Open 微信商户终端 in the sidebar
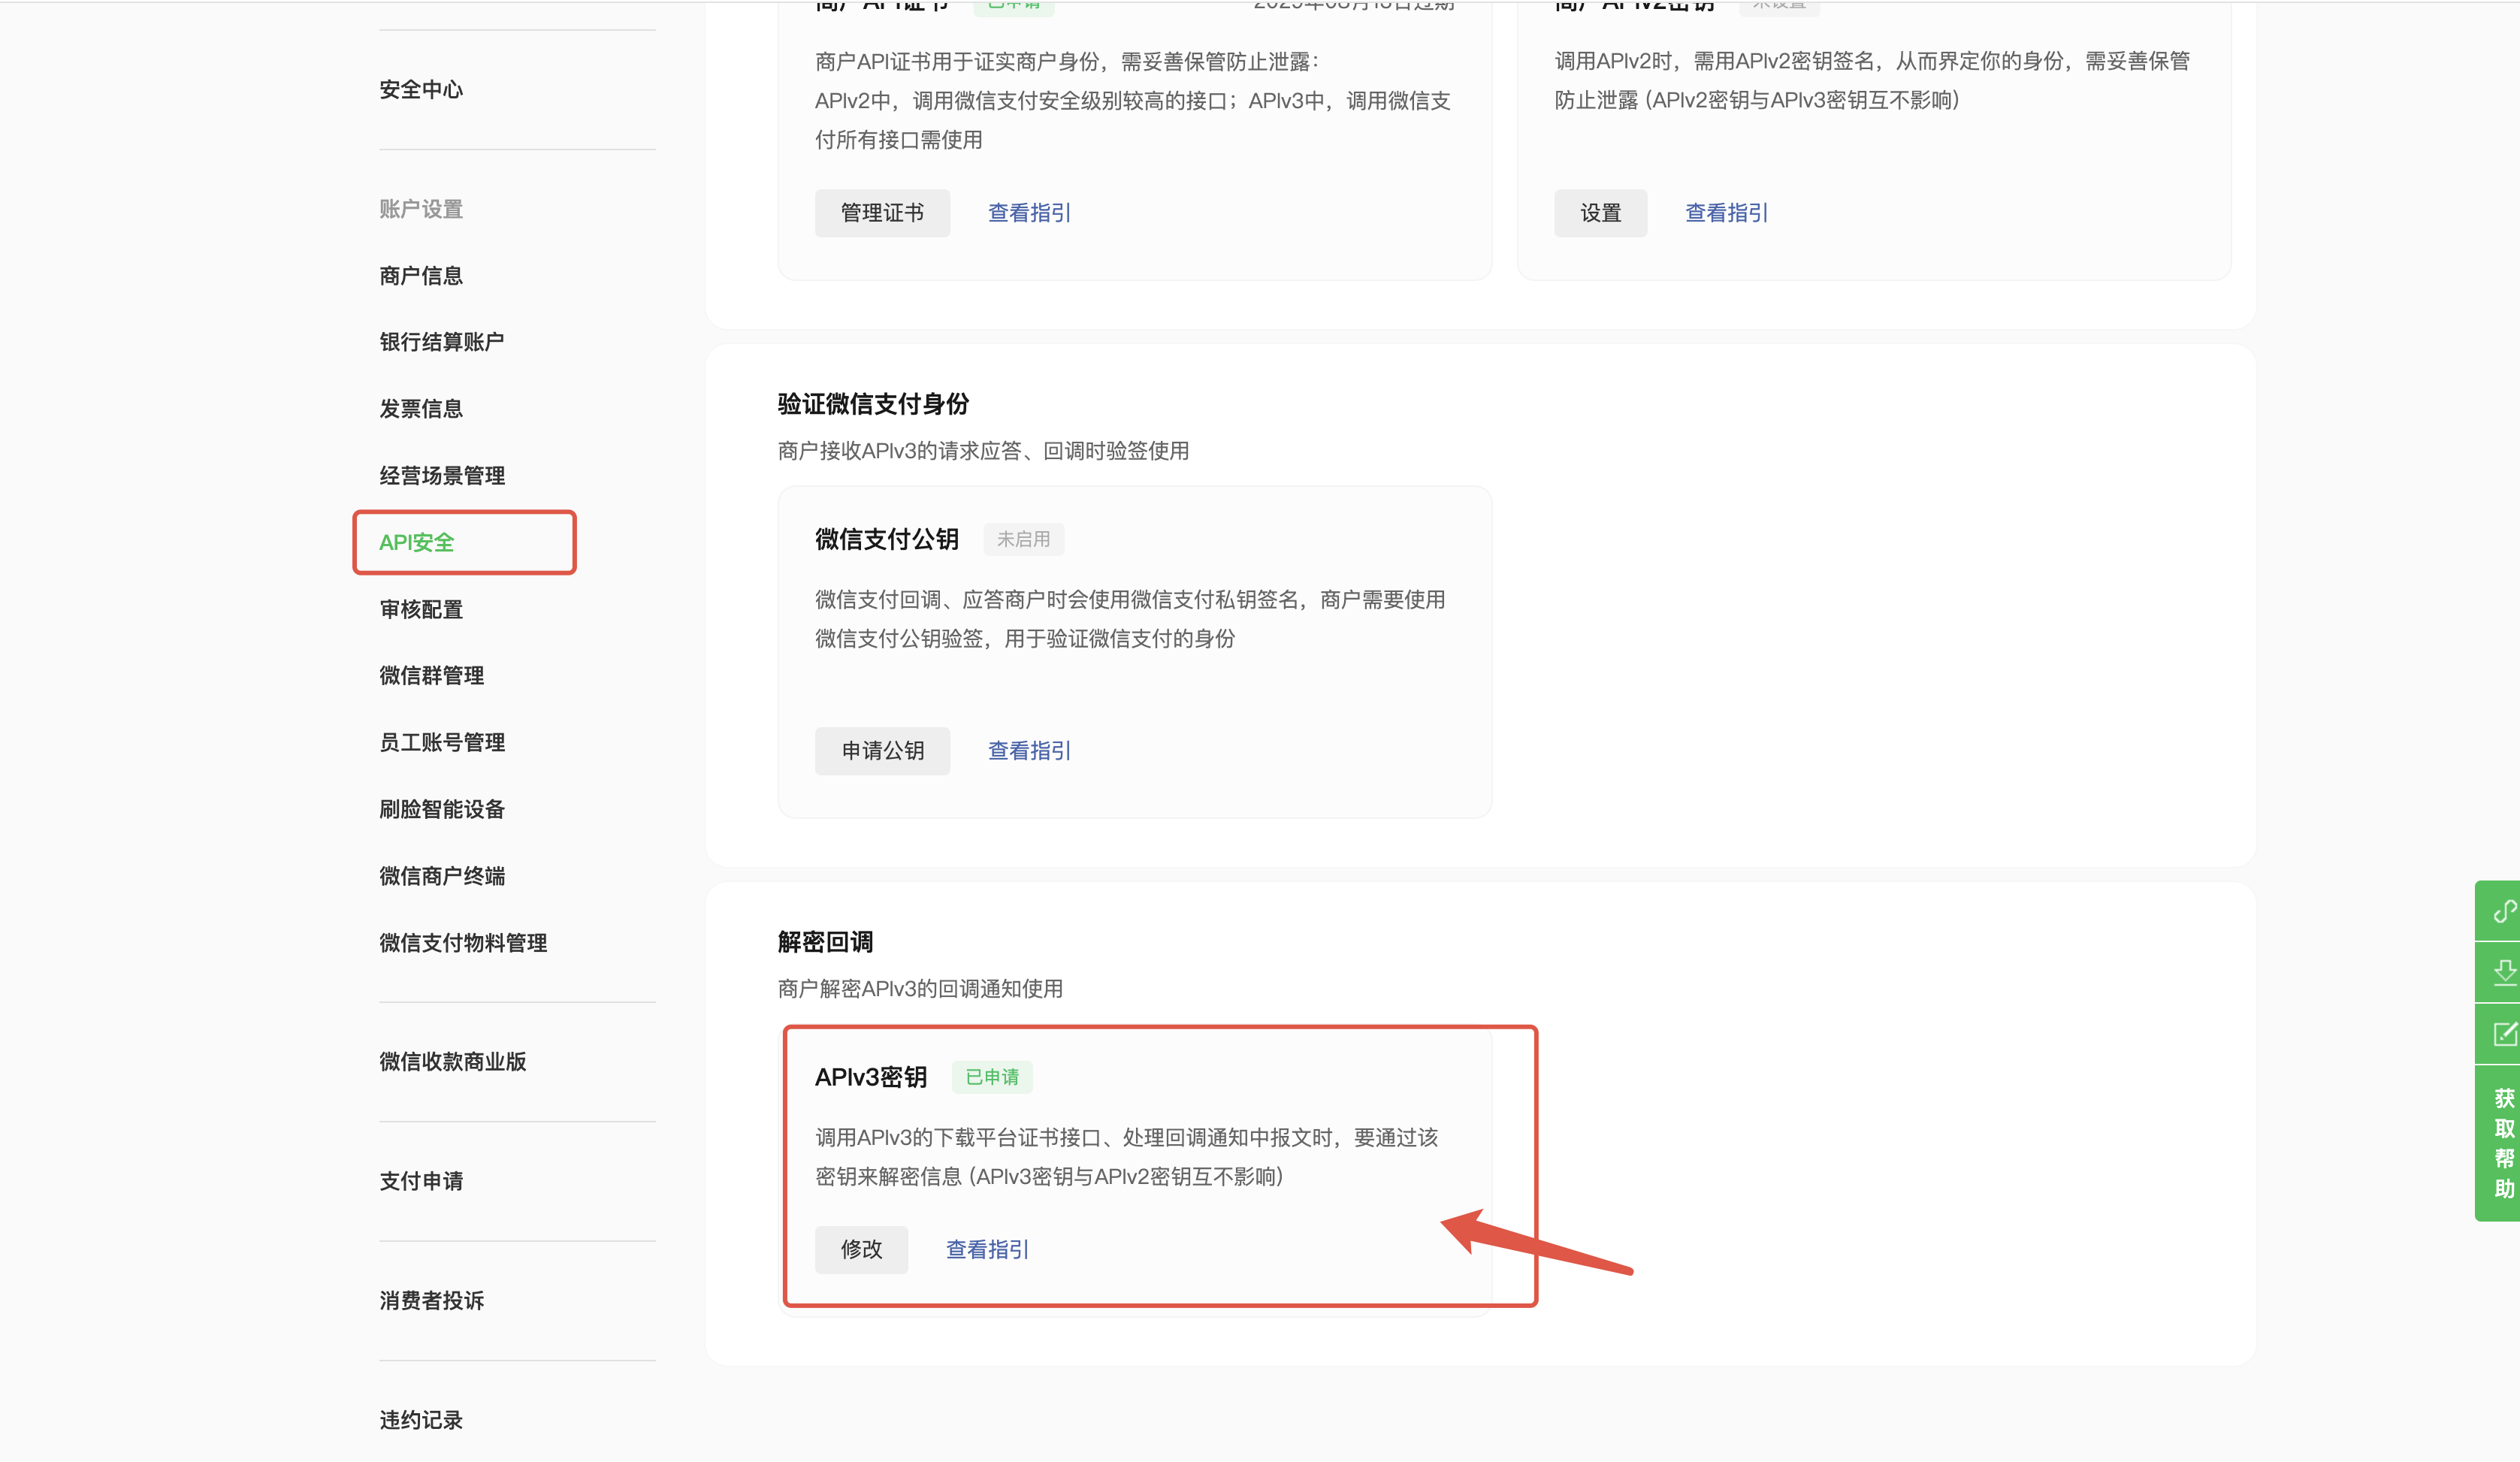The width and height of the screenshot is (2520, 1462). pos(442,877)
